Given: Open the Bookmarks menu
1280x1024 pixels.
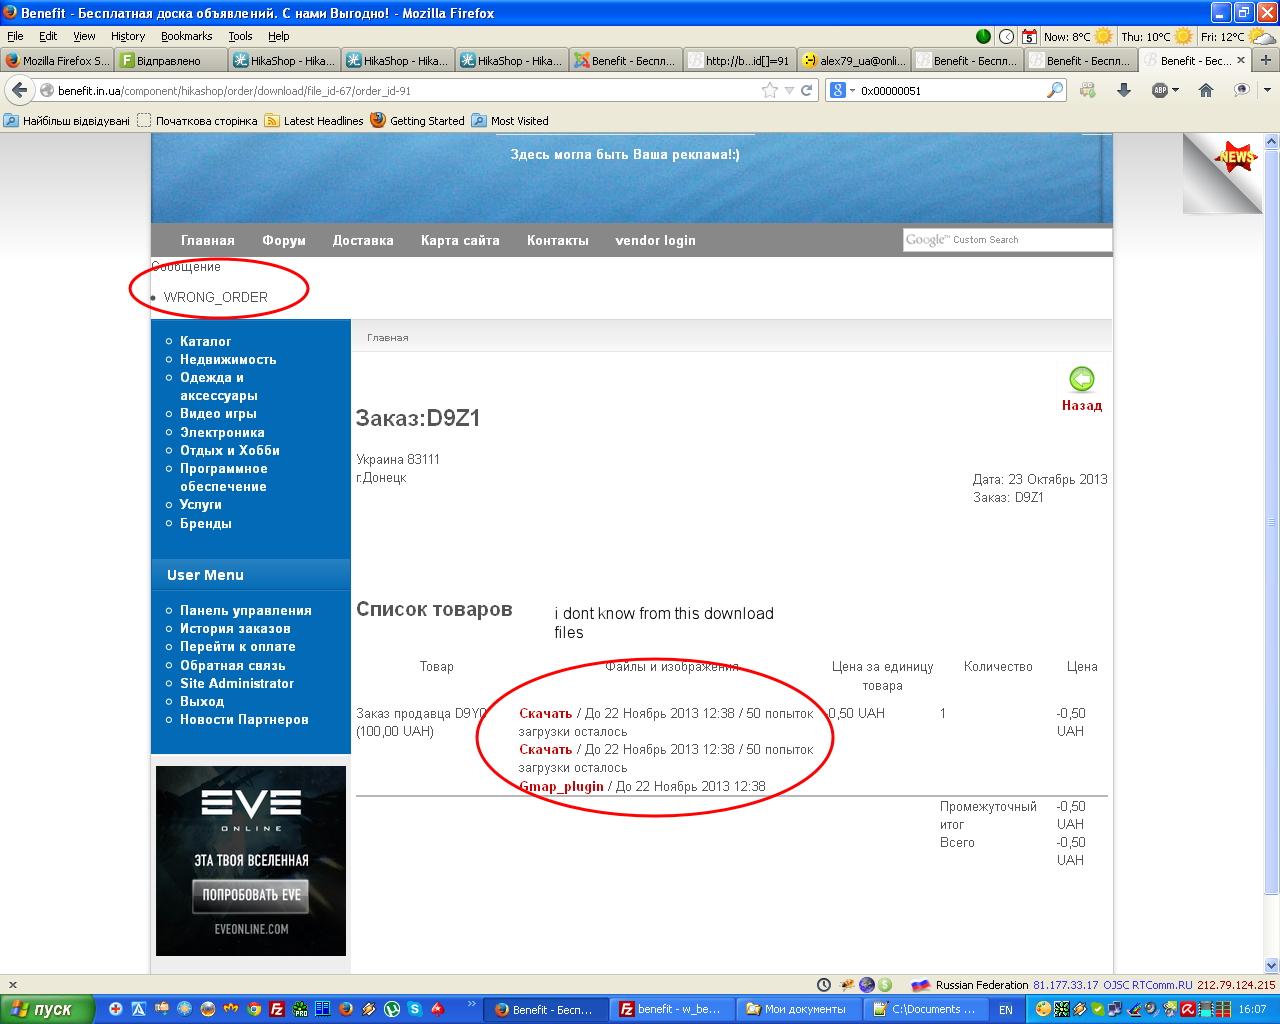Looking at the screenshot, I should [x=186, y=36].
